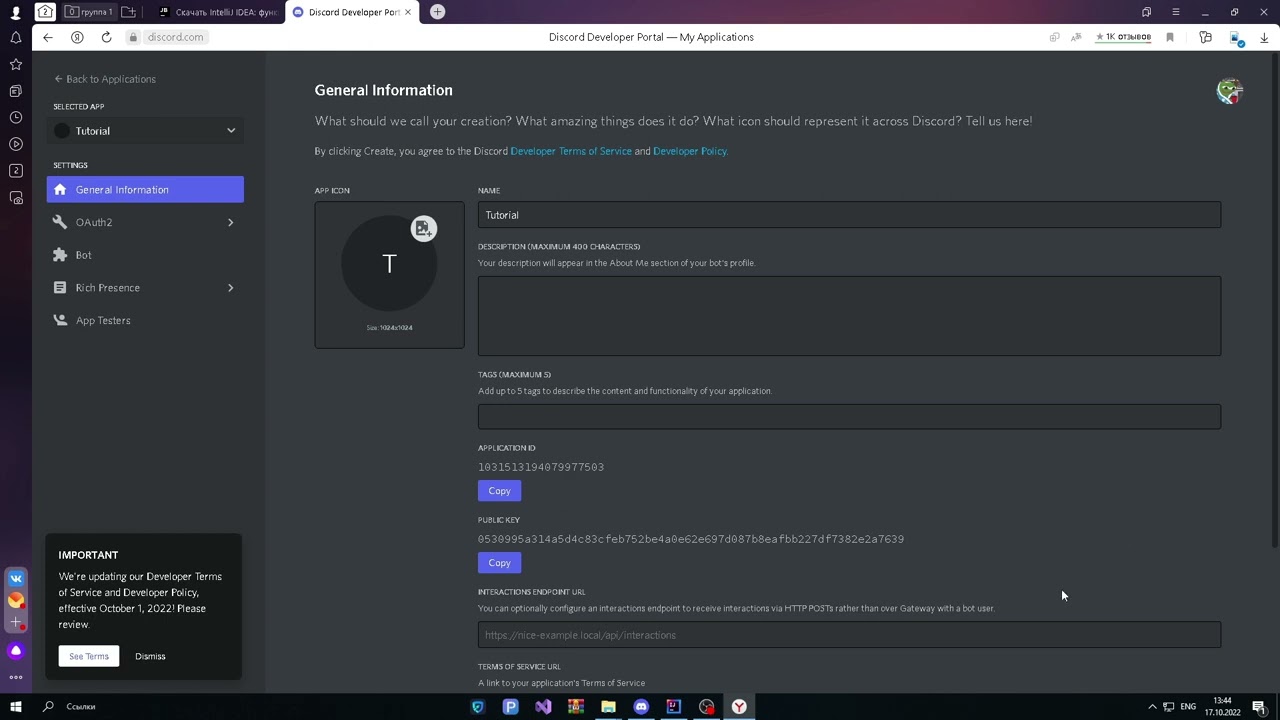Screen dimensions: 1280x720
Task: Reload the current page
Action: (x=106, y=37)
